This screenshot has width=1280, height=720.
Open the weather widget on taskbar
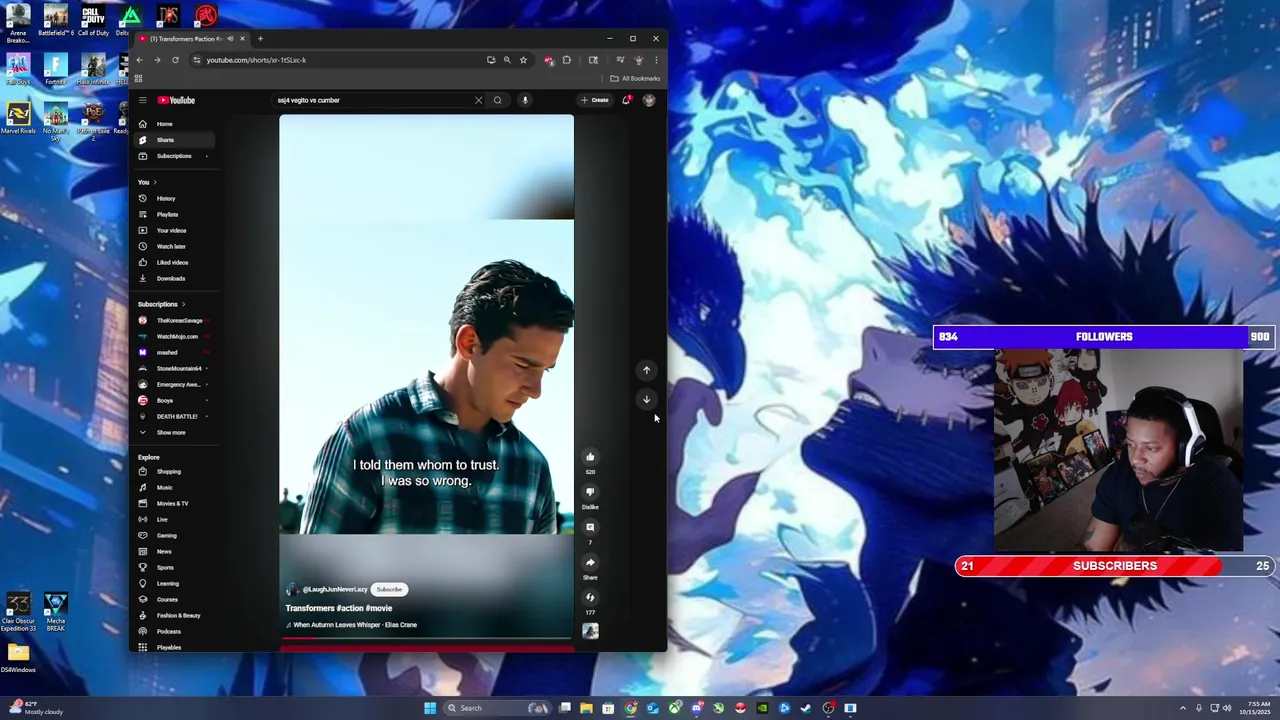(34, 708)
